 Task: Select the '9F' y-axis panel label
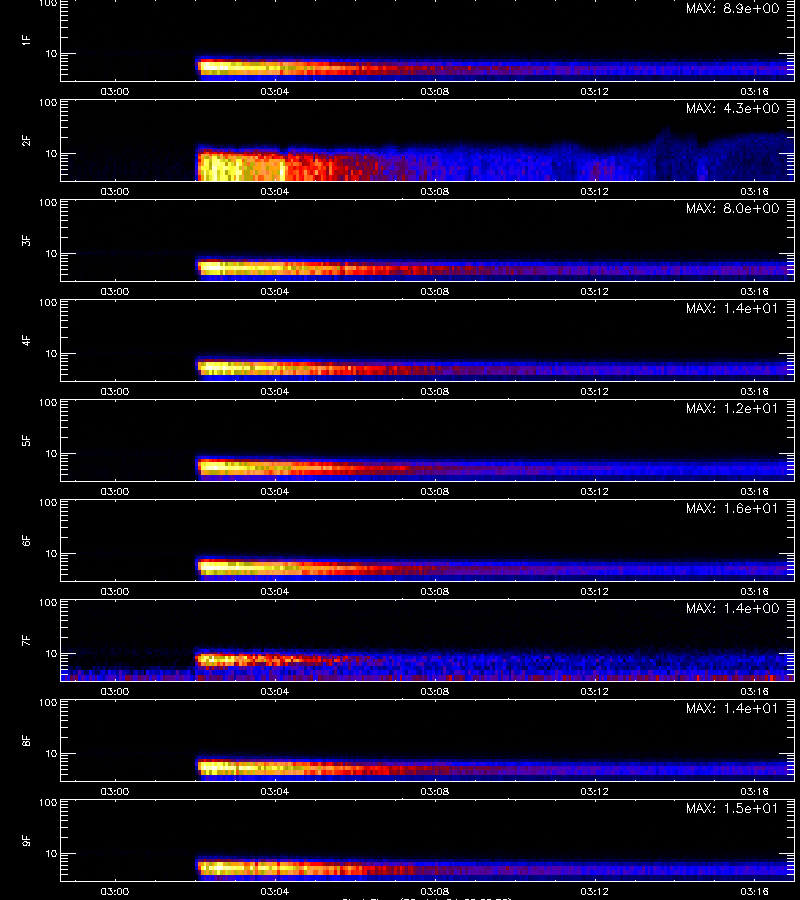[x=26, y=840]
